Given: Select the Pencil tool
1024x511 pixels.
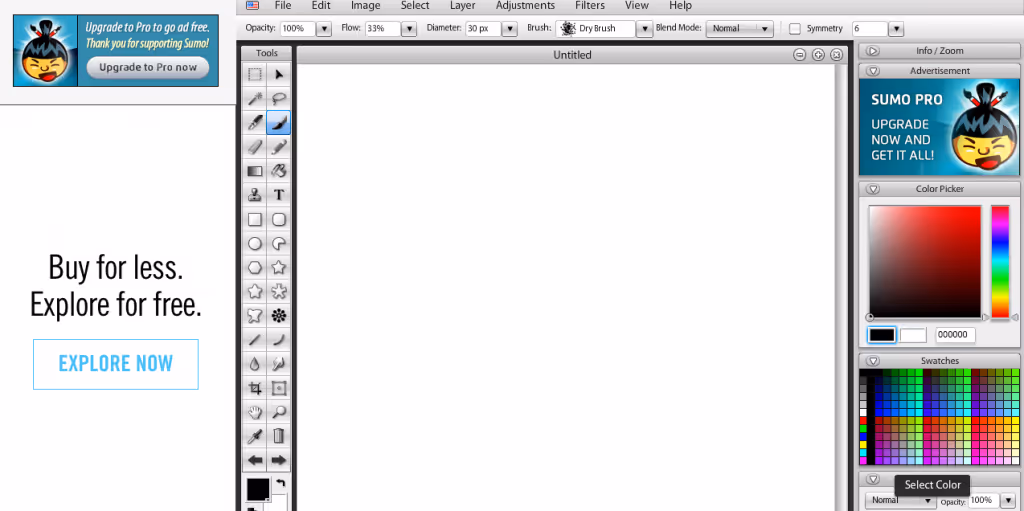Looking at the screenshot, I should click(279, 147).
